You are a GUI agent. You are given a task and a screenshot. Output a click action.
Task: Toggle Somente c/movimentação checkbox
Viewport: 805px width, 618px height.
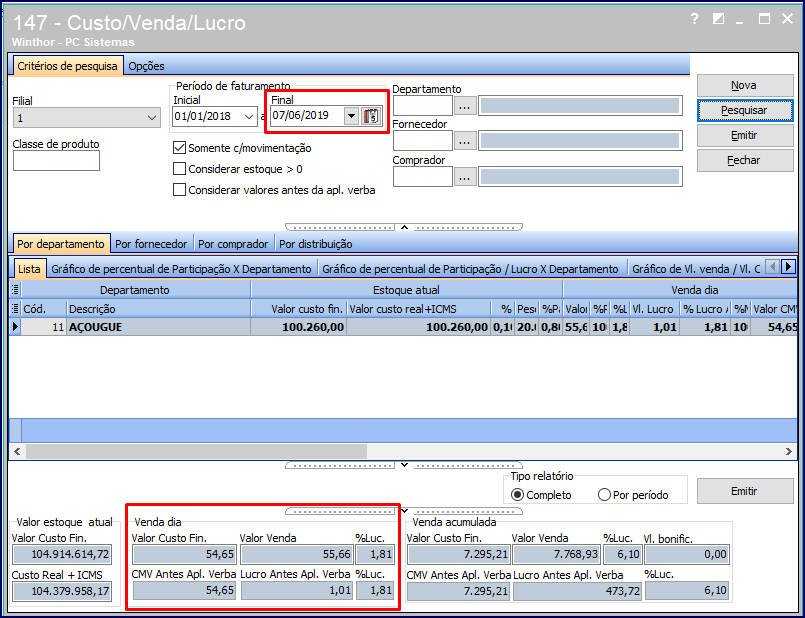click(x=179, y=148)
